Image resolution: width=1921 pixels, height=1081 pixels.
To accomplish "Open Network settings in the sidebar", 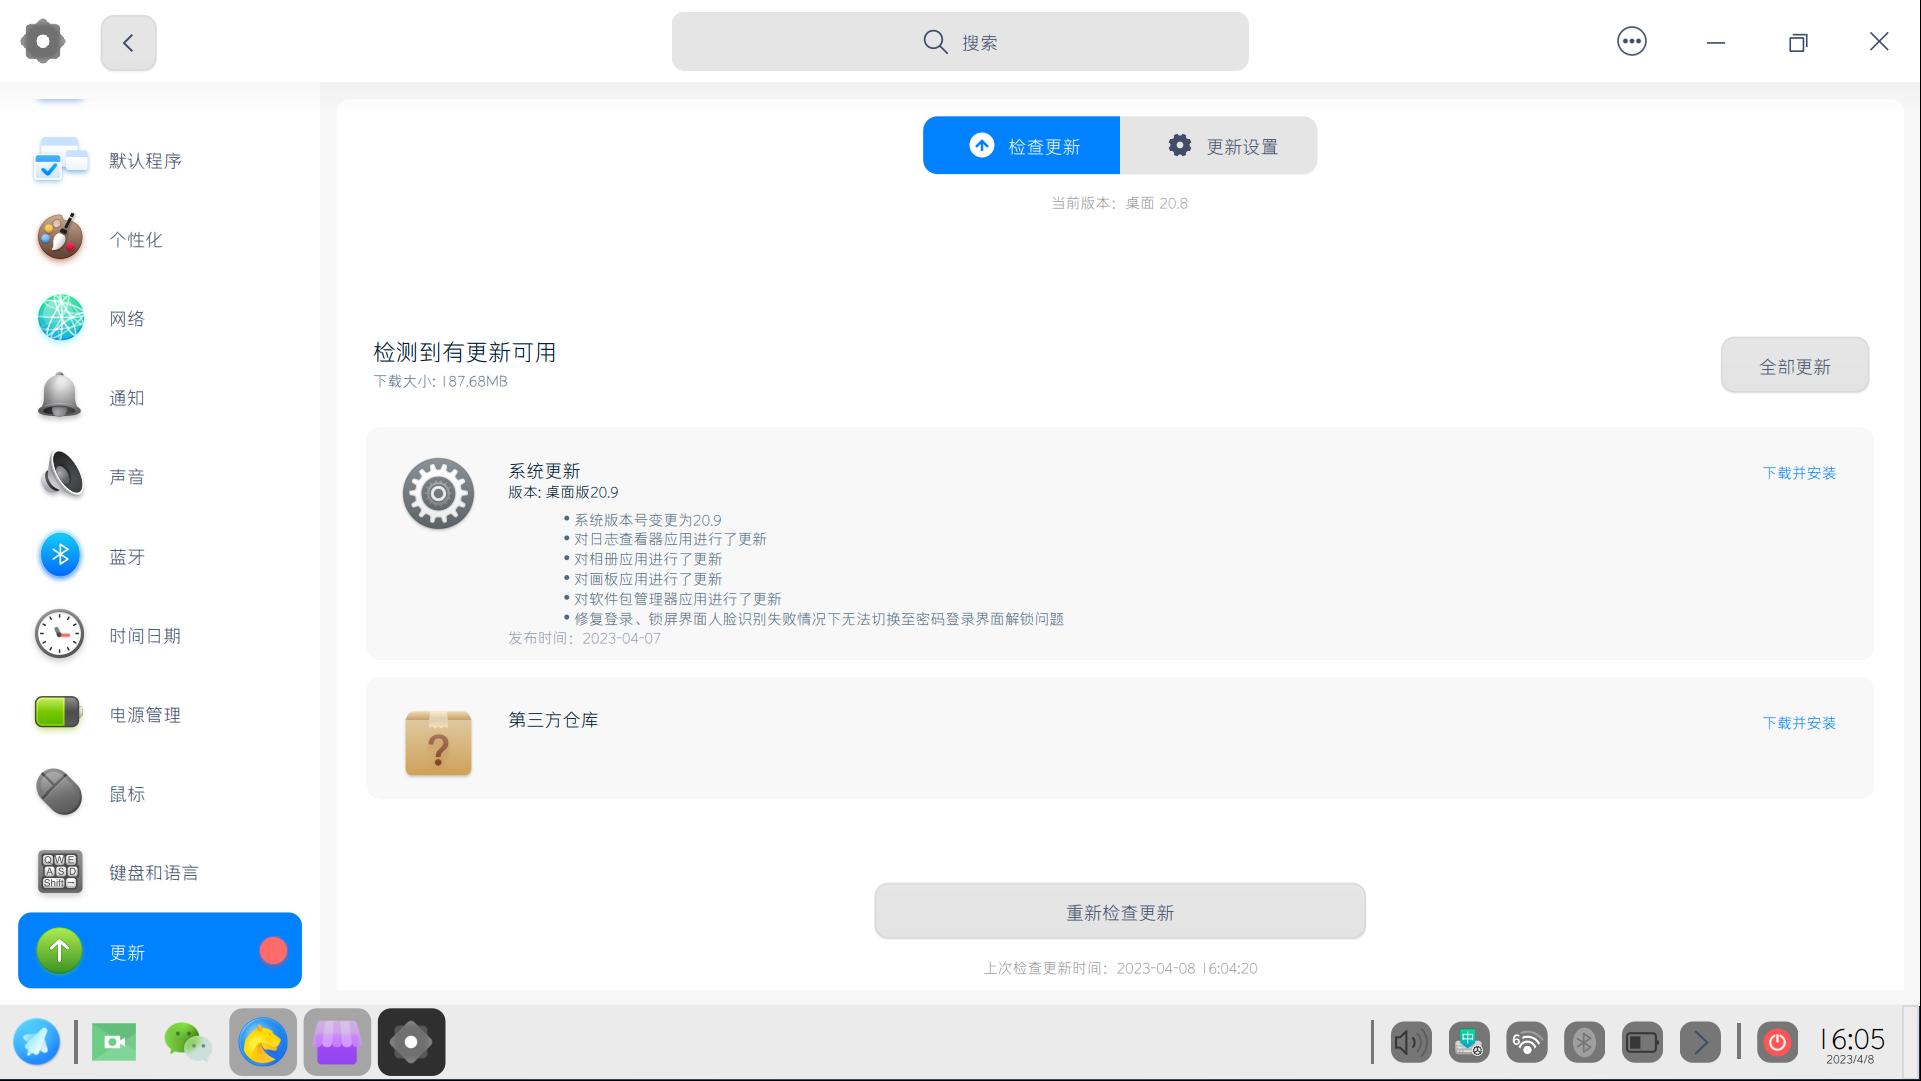I will click(128, 318).
